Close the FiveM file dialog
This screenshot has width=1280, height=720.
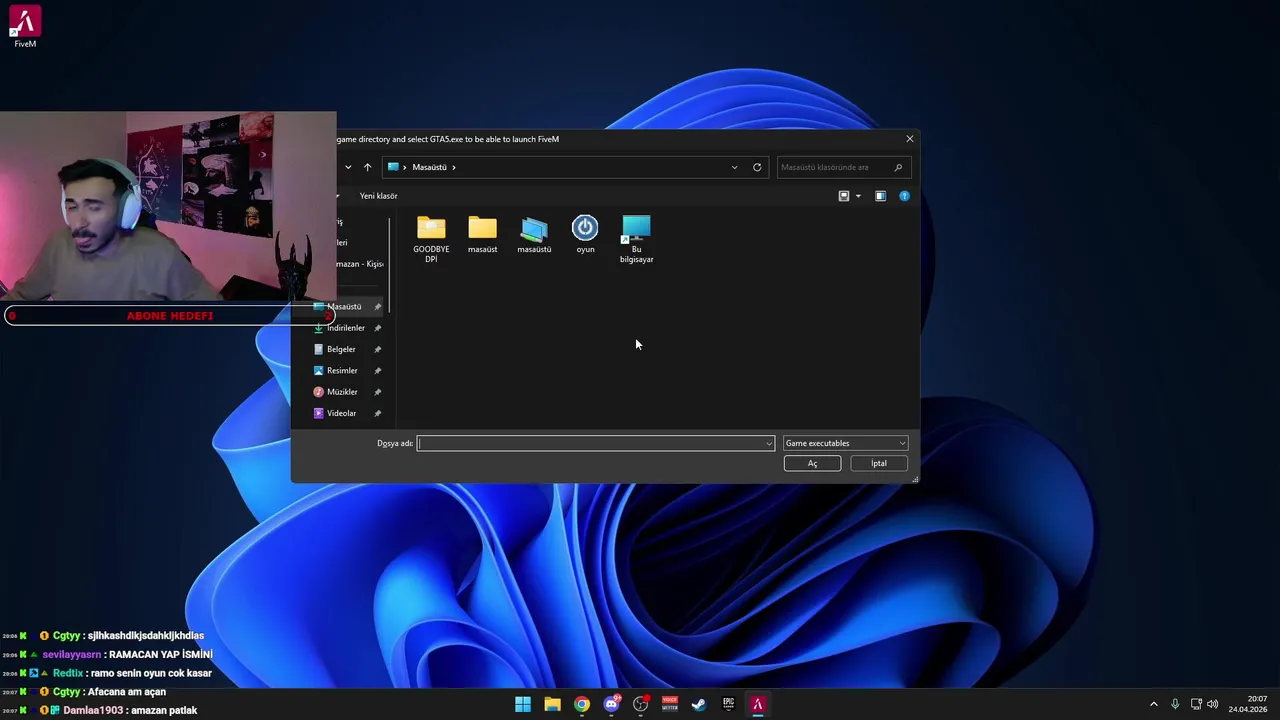coord(909,139)
